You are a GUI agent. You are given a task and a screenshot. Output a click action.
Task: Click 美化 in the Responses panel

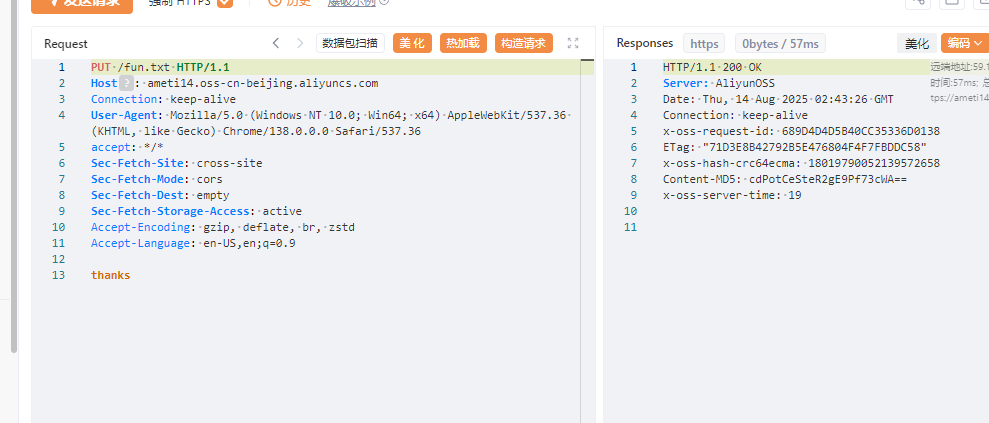(917, 43)
